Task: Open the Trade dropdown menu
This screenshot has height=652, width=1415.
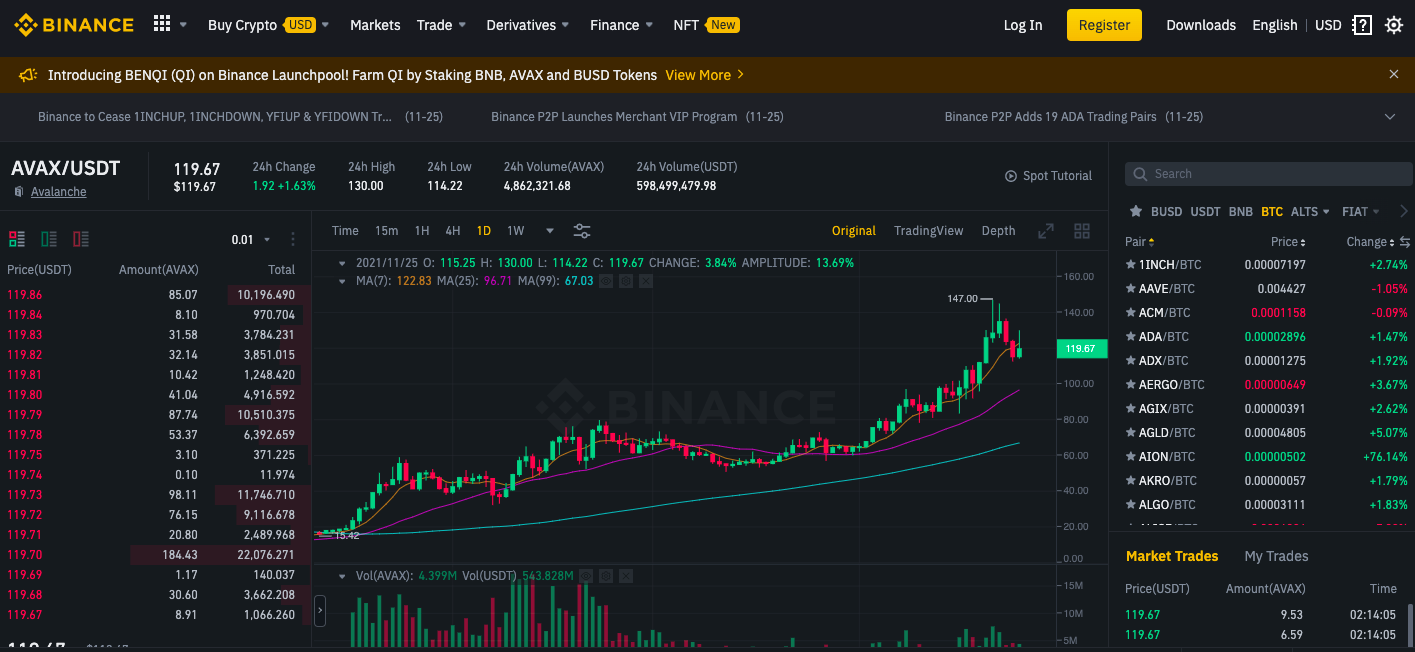Action: (x=441, y=25)
